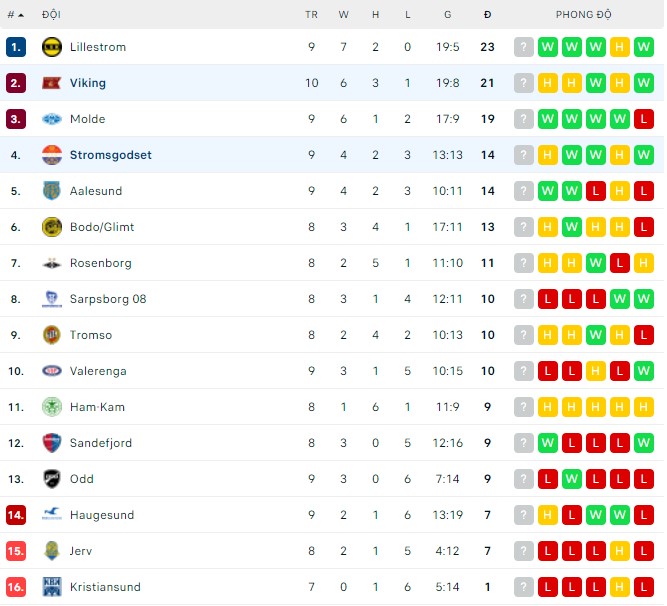Click the Viking team crest
This screenshot has width=667, height=606.
click(52, 83)
